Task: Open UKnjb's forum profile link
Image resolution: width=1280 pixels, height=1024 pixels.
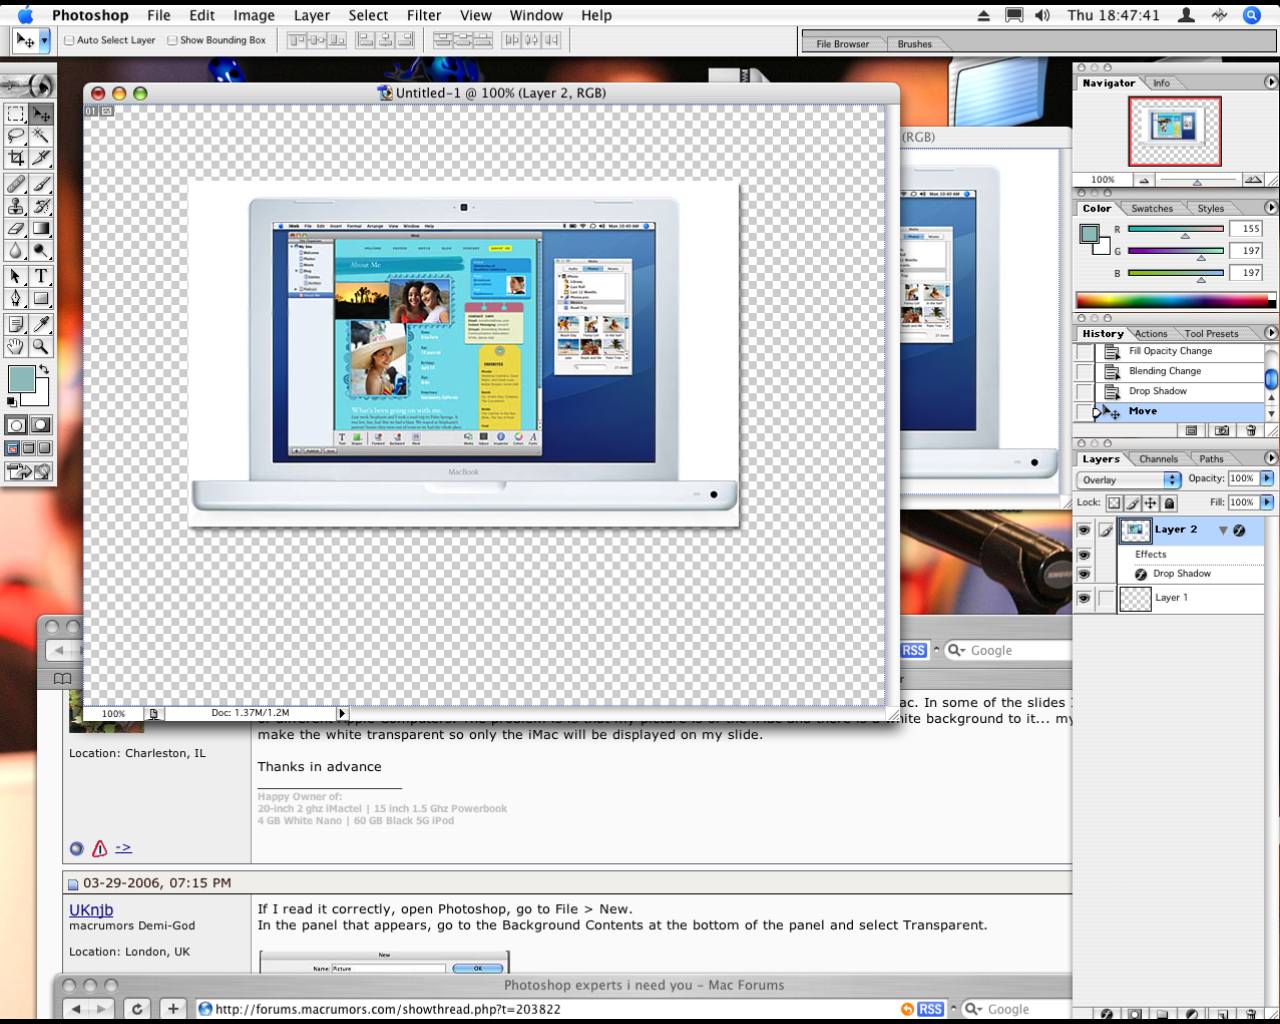Action: coord(91,910)
